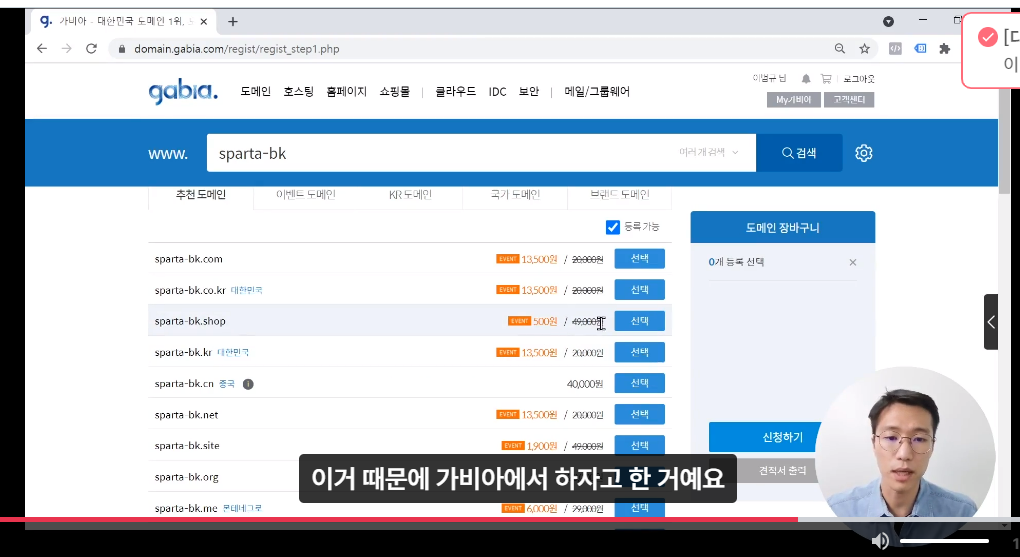
Task: Select sparta-bk.net with 선택 button
Action: 639,414
